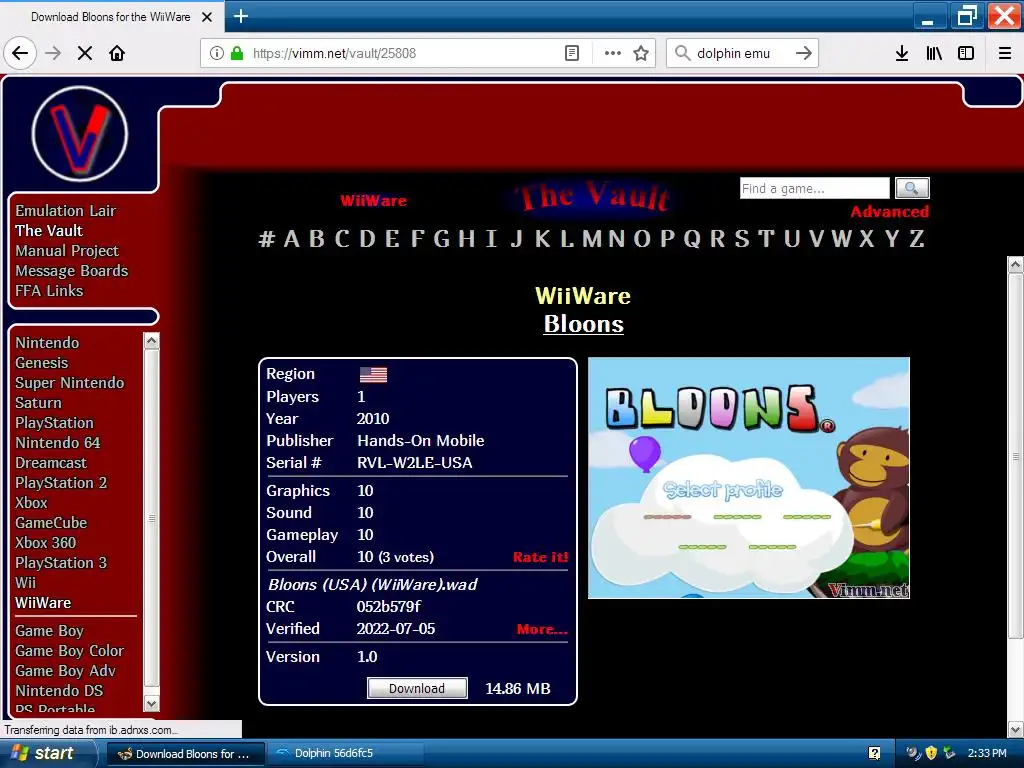Browse games under the # symbol
Viewport: 1024px width, 768px height.
(x=266, y=239)
